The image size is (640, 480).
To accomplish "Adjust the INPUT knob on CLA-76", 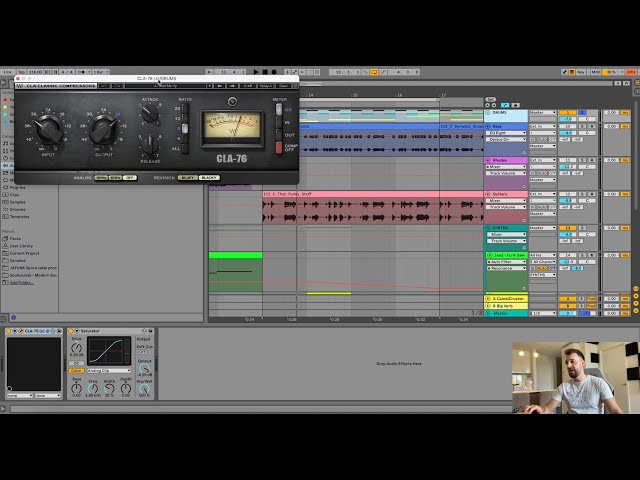I will coord(49,128).
